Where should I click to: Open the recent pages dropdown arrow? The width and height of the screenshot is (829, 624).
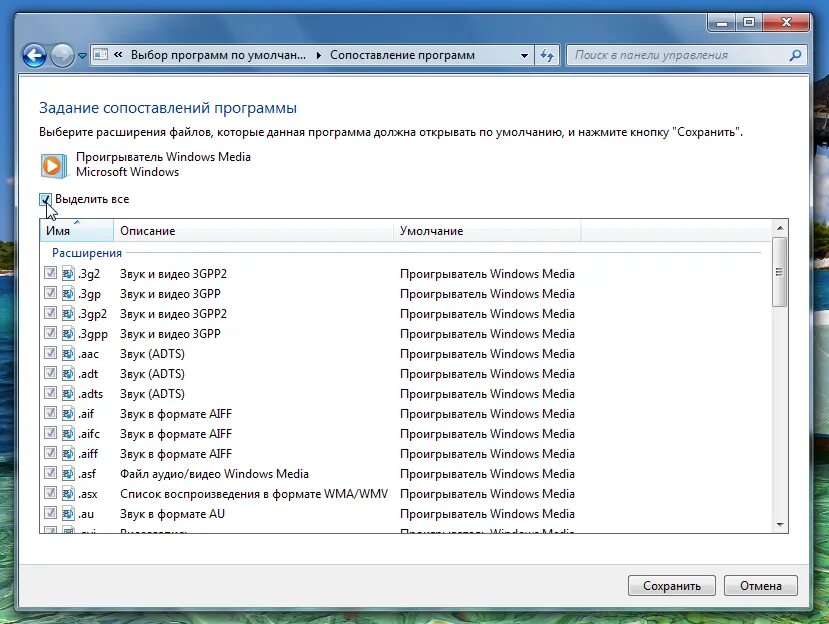tap(82, 56)
